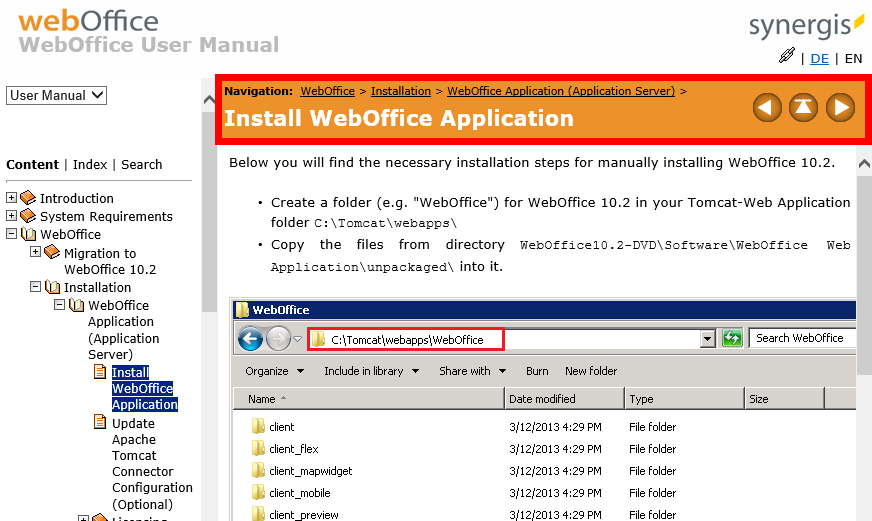Click the previous page arrow icon
This screenshot has width=872, height=521.
767,107
